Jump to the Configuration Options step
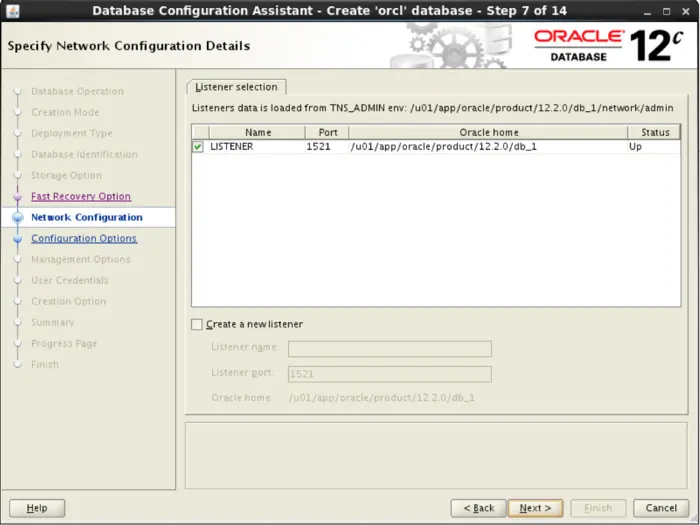The image size is (700, 525). click(84, 238)
